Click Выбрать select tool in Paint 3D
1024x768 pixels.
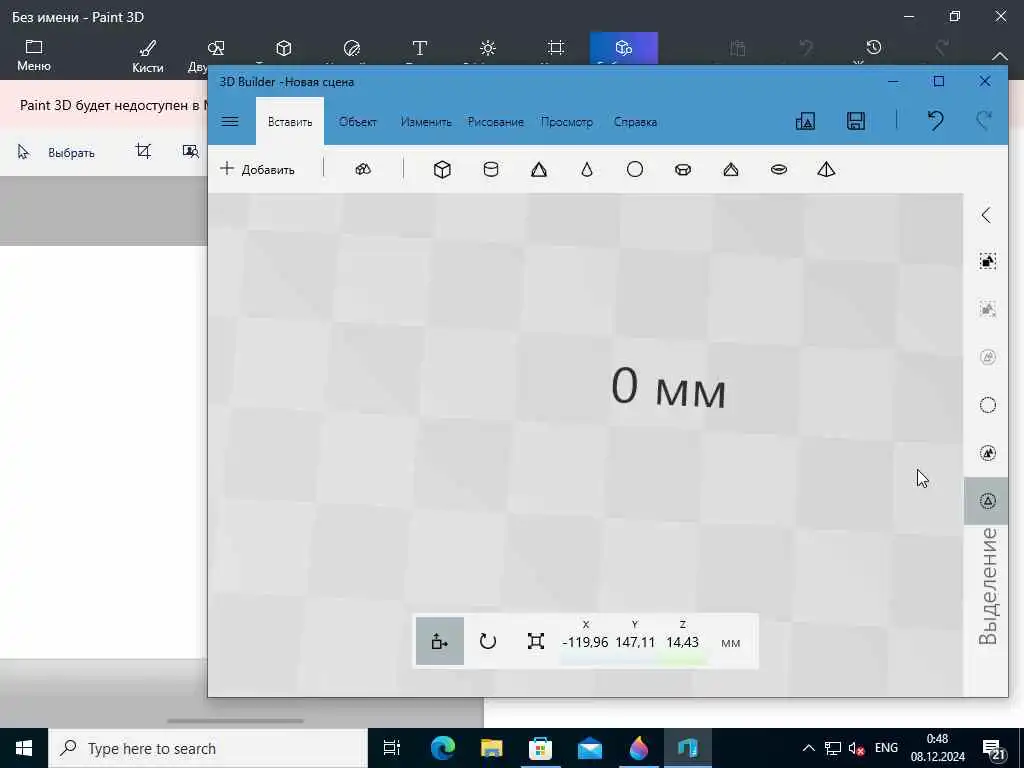point(56,153)
